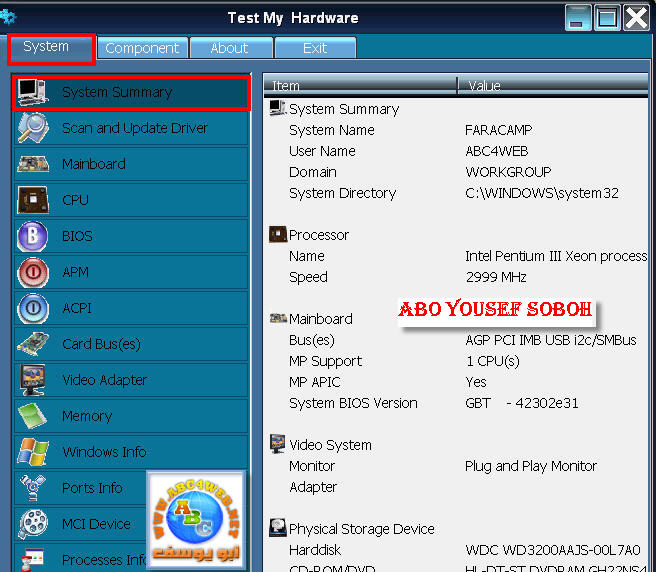Select the Bus(es) row
656x572 pixels.
[456, 340]
